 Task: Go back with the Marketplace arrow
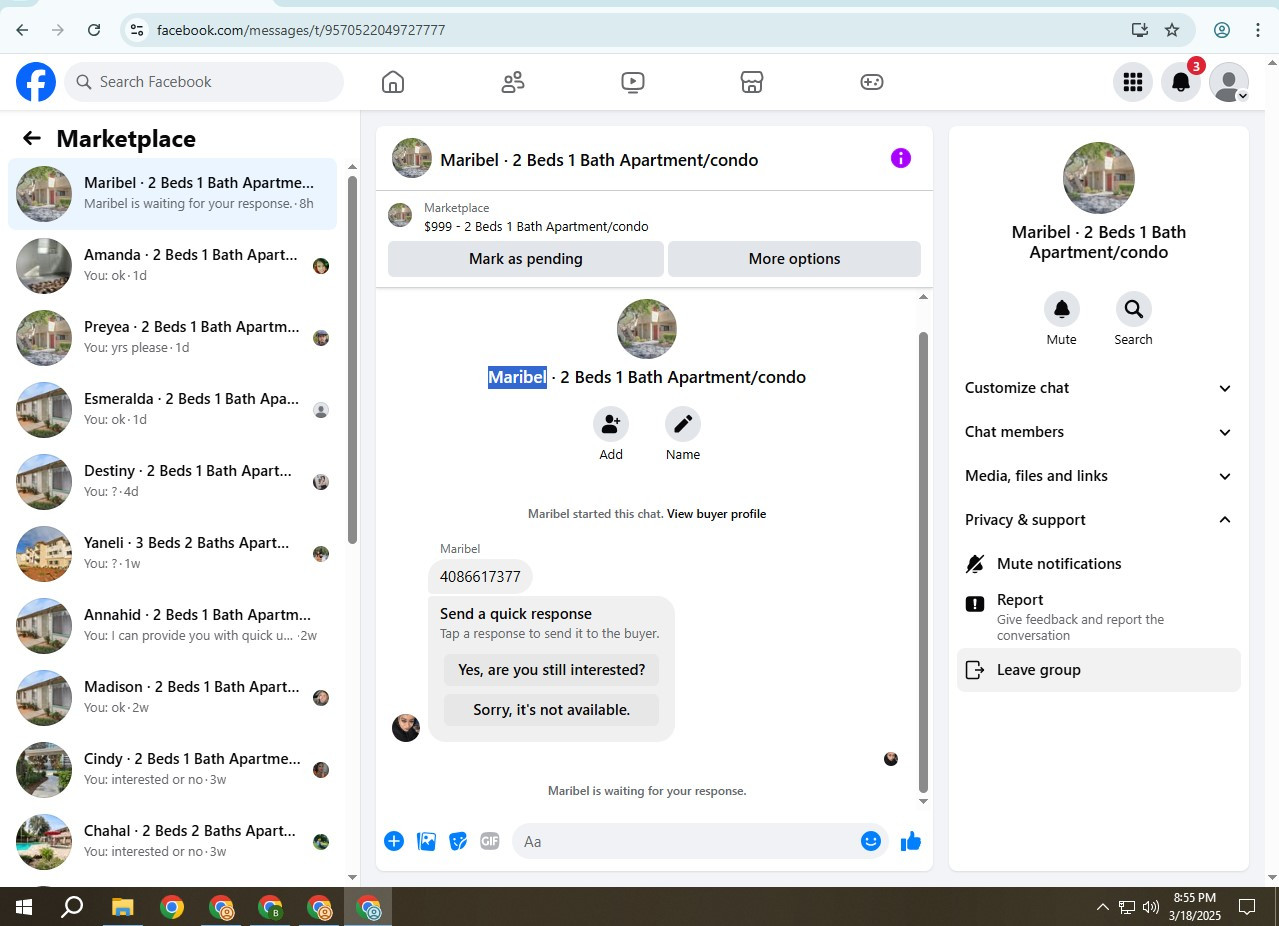(32, 139)
